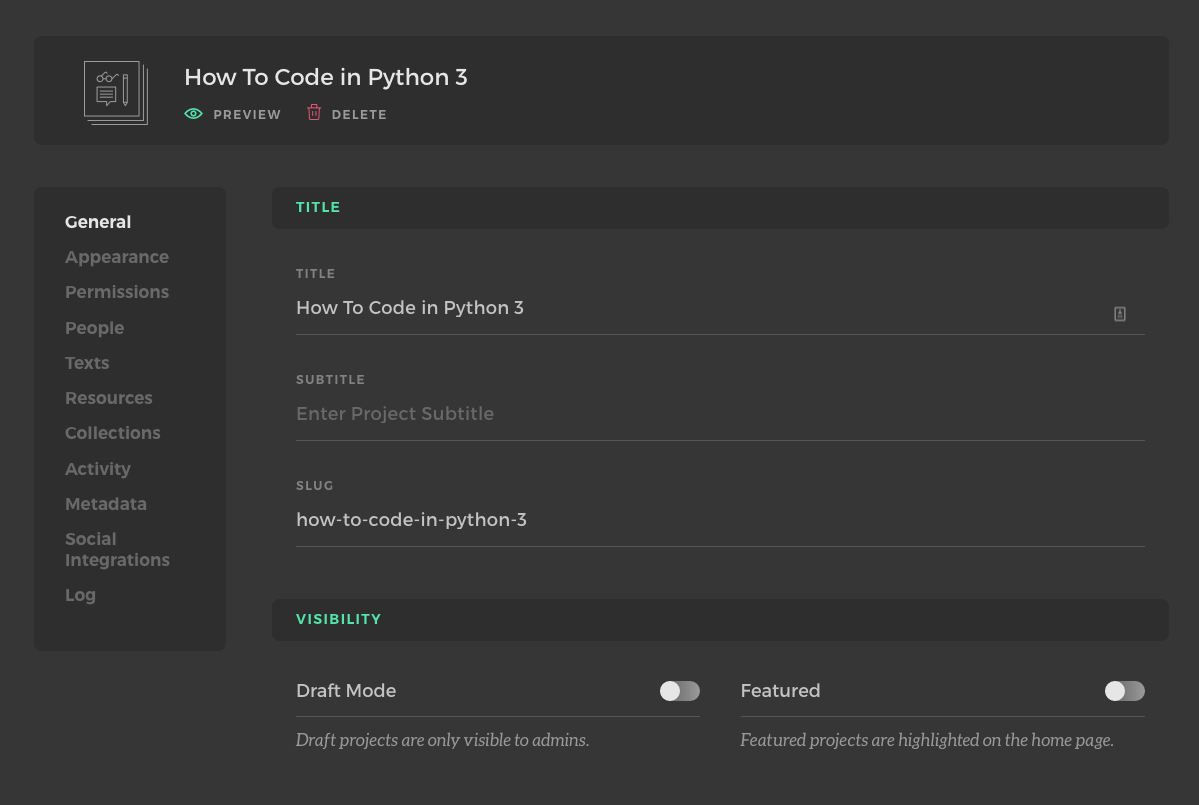Screen dimensions: 1199x805
Task: Open the Appearance section
Action: (117, 257)
